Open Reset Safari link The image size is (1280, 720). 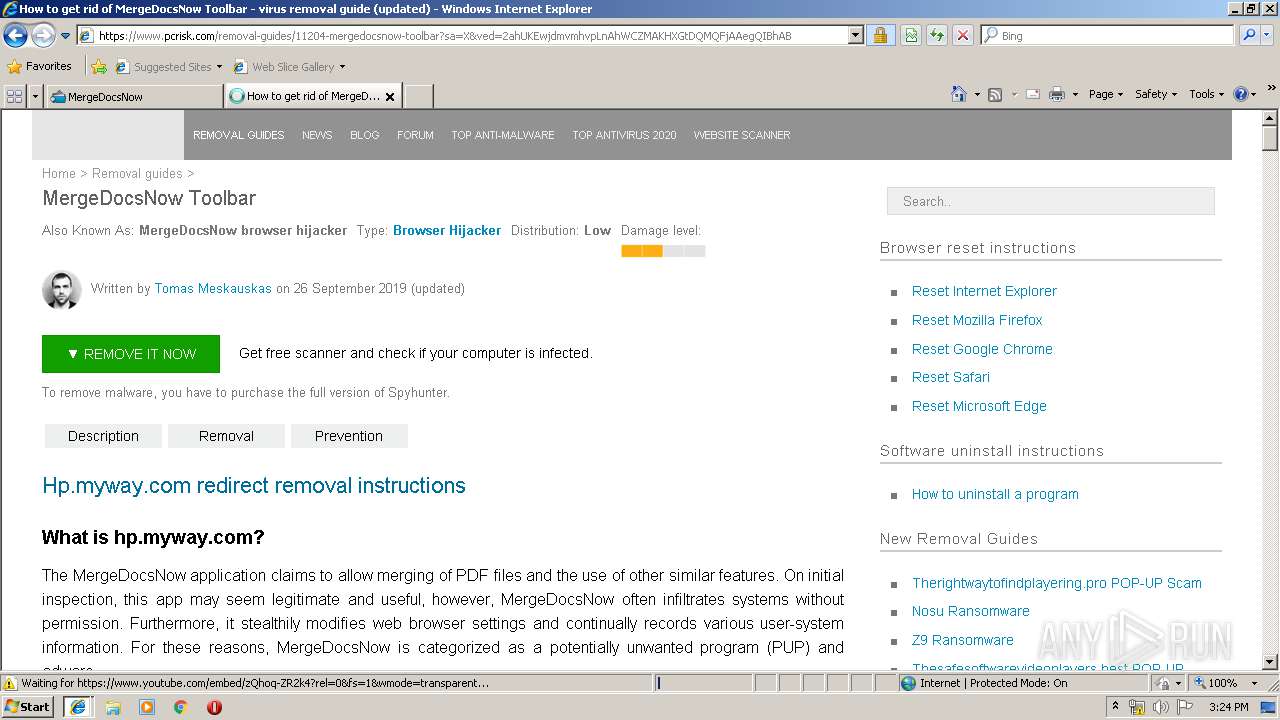(951, 377)
